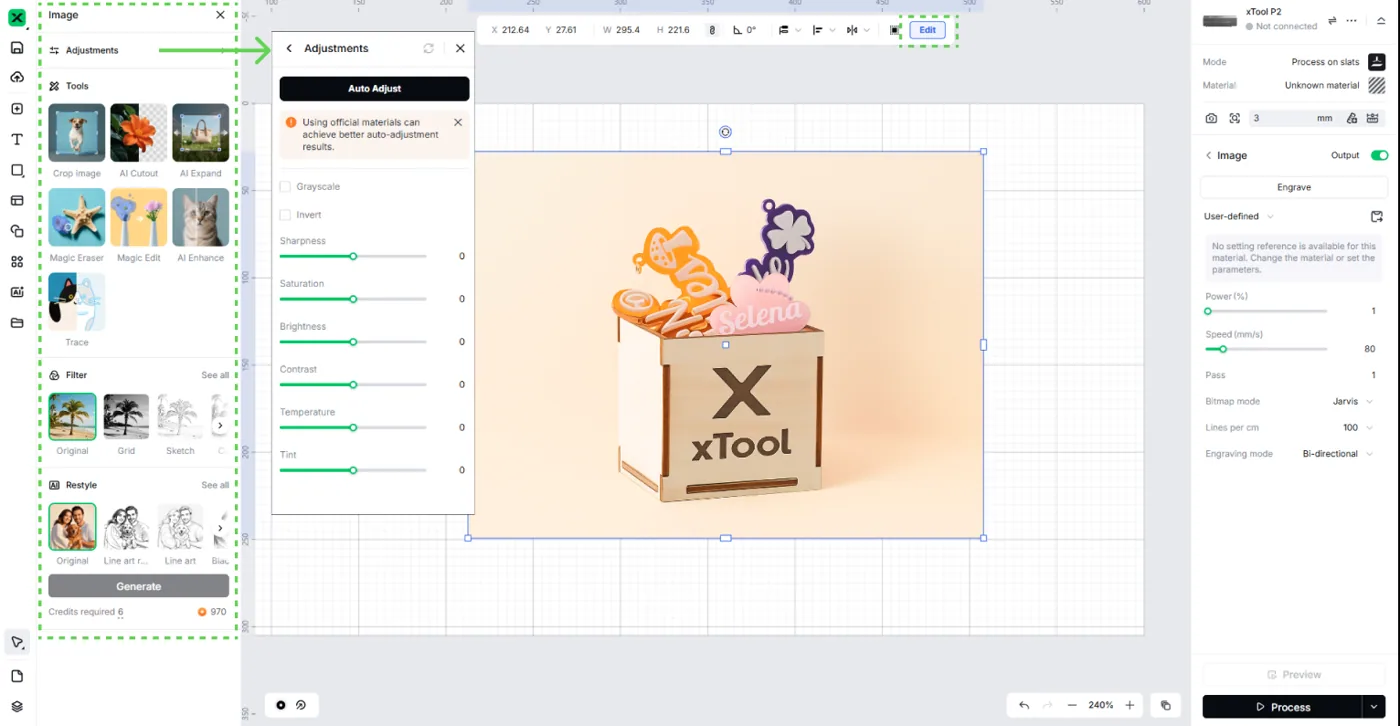This screenshot has height=726, width=1400.
Task: Click the Unknown material striped icon
Action: click(1377, 85)
